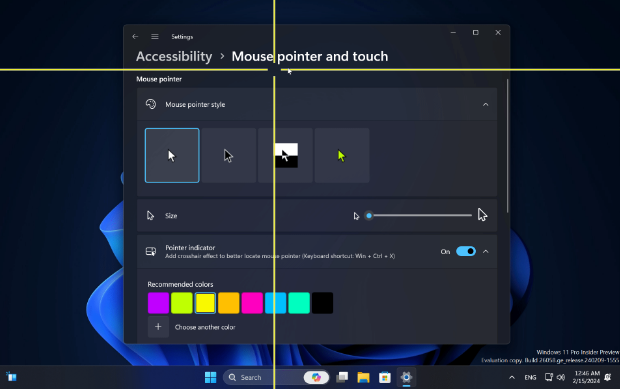Click the ENG language indicator
Screen dimensions: 620x389
(x=530, y=378)
